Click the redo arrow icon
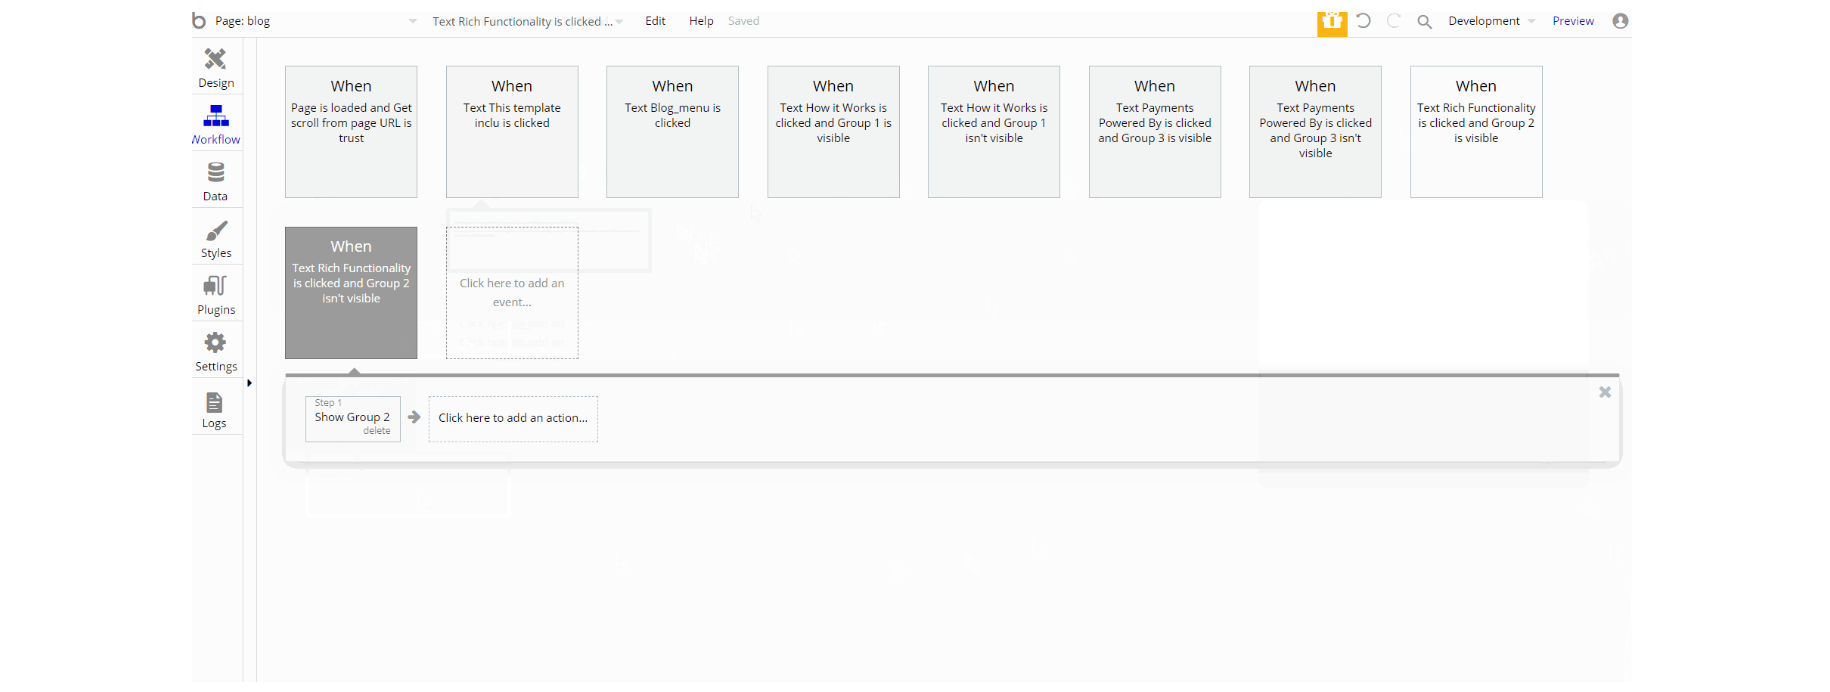This screenshot has width=1830, height=692. [1394, 20]
